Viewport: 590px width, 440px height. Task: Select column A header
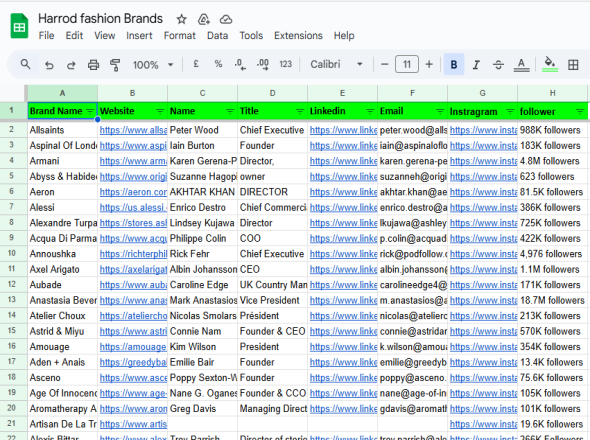click(62, 93)
